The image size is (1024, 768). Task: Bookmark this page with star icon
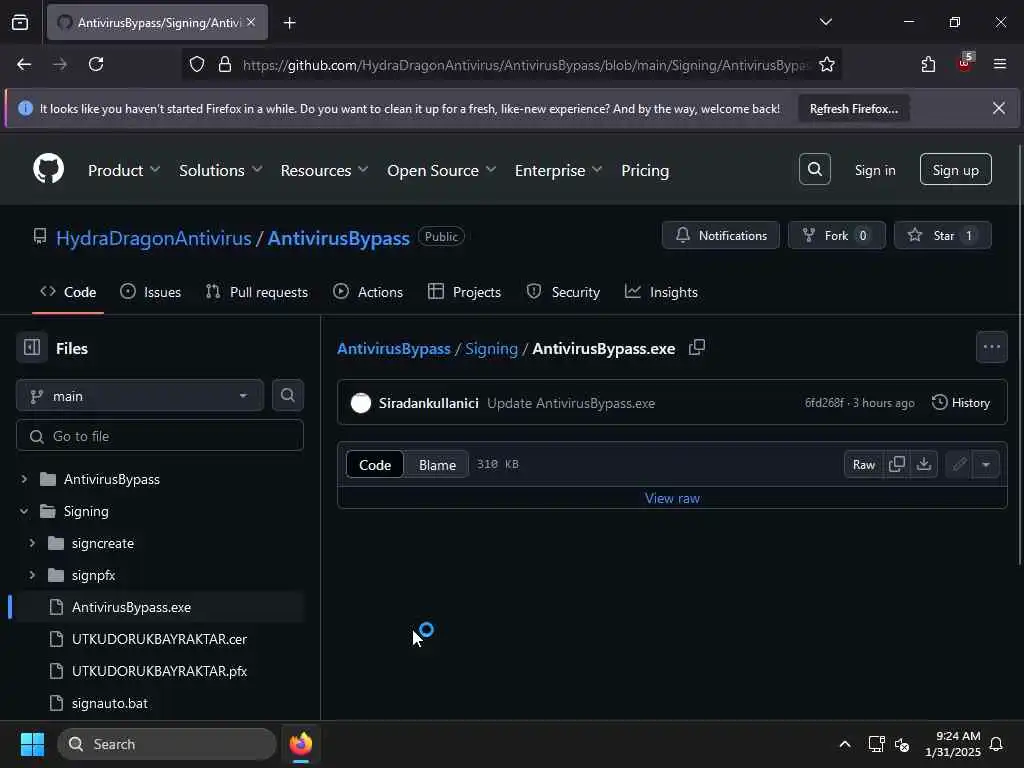[827, 65]
